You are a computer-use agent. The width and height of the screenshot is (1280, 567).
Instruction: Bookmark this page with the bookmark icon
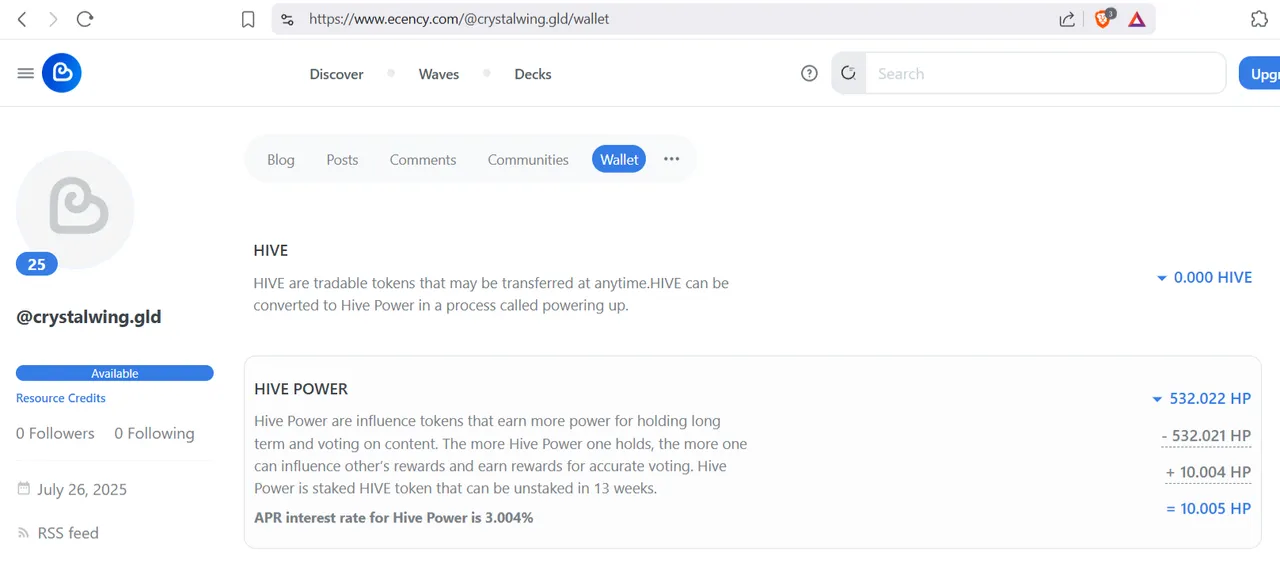(x=248, y=19)
